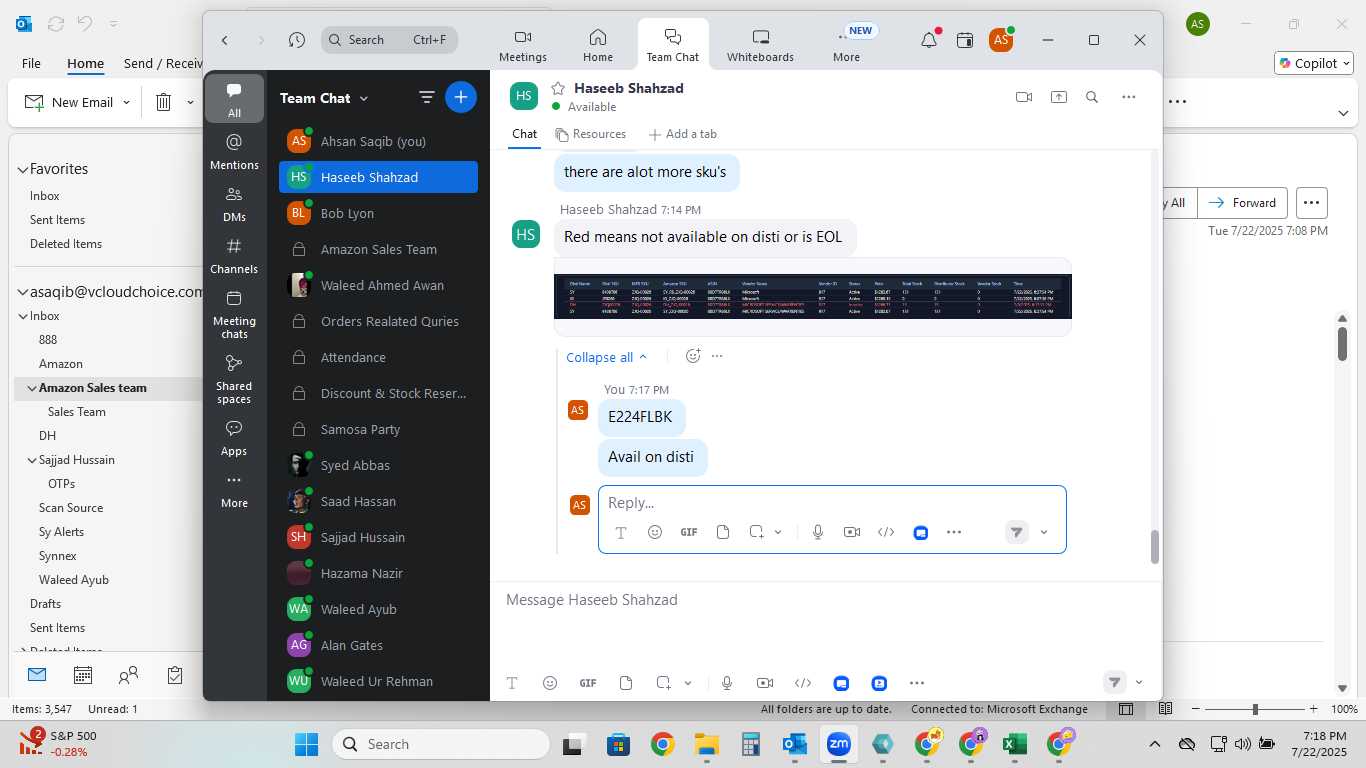
Task: Show All chats in sidebar
Action: point(234,98)
